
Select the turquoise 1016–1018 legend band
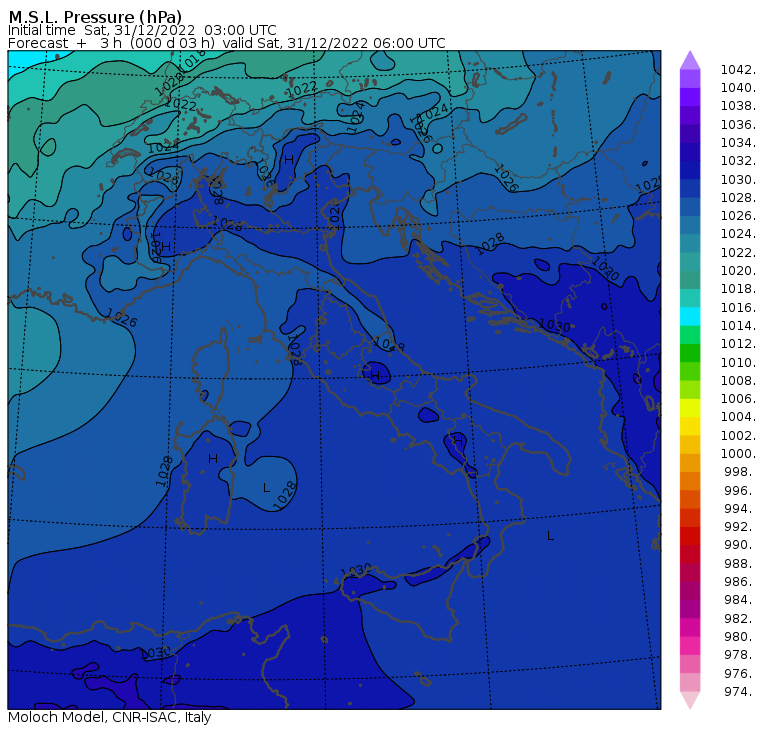[x=690, y=298]
